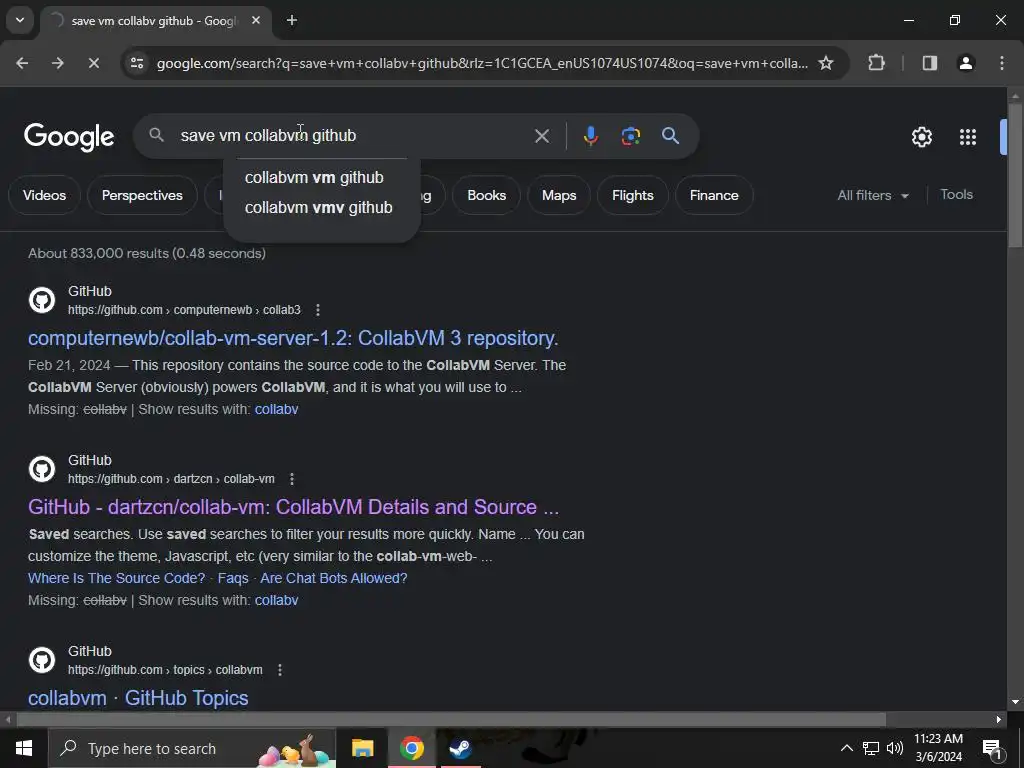Screen dimensions: 1024x768
Task: Submit search with magnifier button
Action: (x=671, y=136)
